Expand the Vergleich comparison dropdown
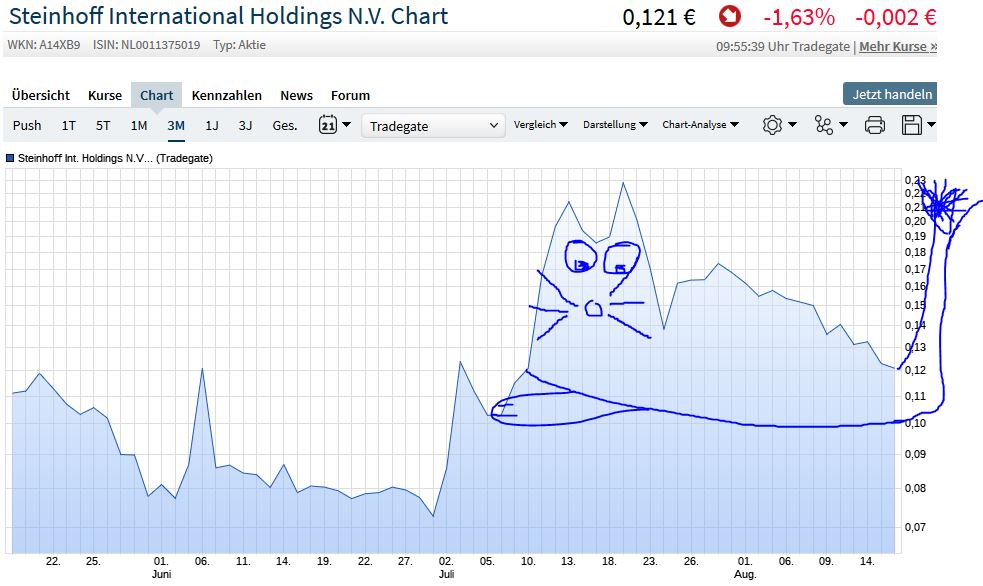 tap(540, 126)
